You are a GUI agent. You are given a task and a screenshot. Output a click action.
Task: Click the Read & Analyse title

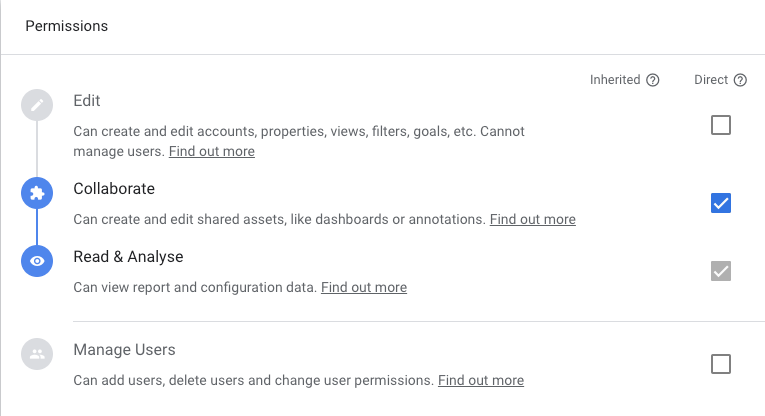tap(128, 257)
